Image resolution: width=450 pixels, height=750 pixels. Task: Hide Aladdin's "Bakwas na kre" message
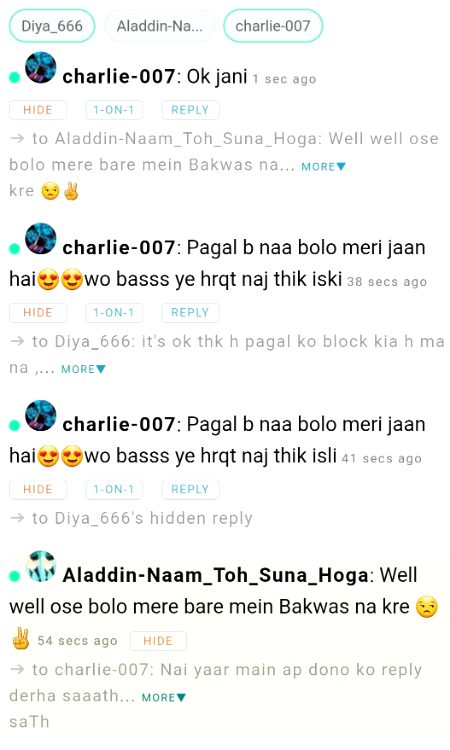pos(158,640)
